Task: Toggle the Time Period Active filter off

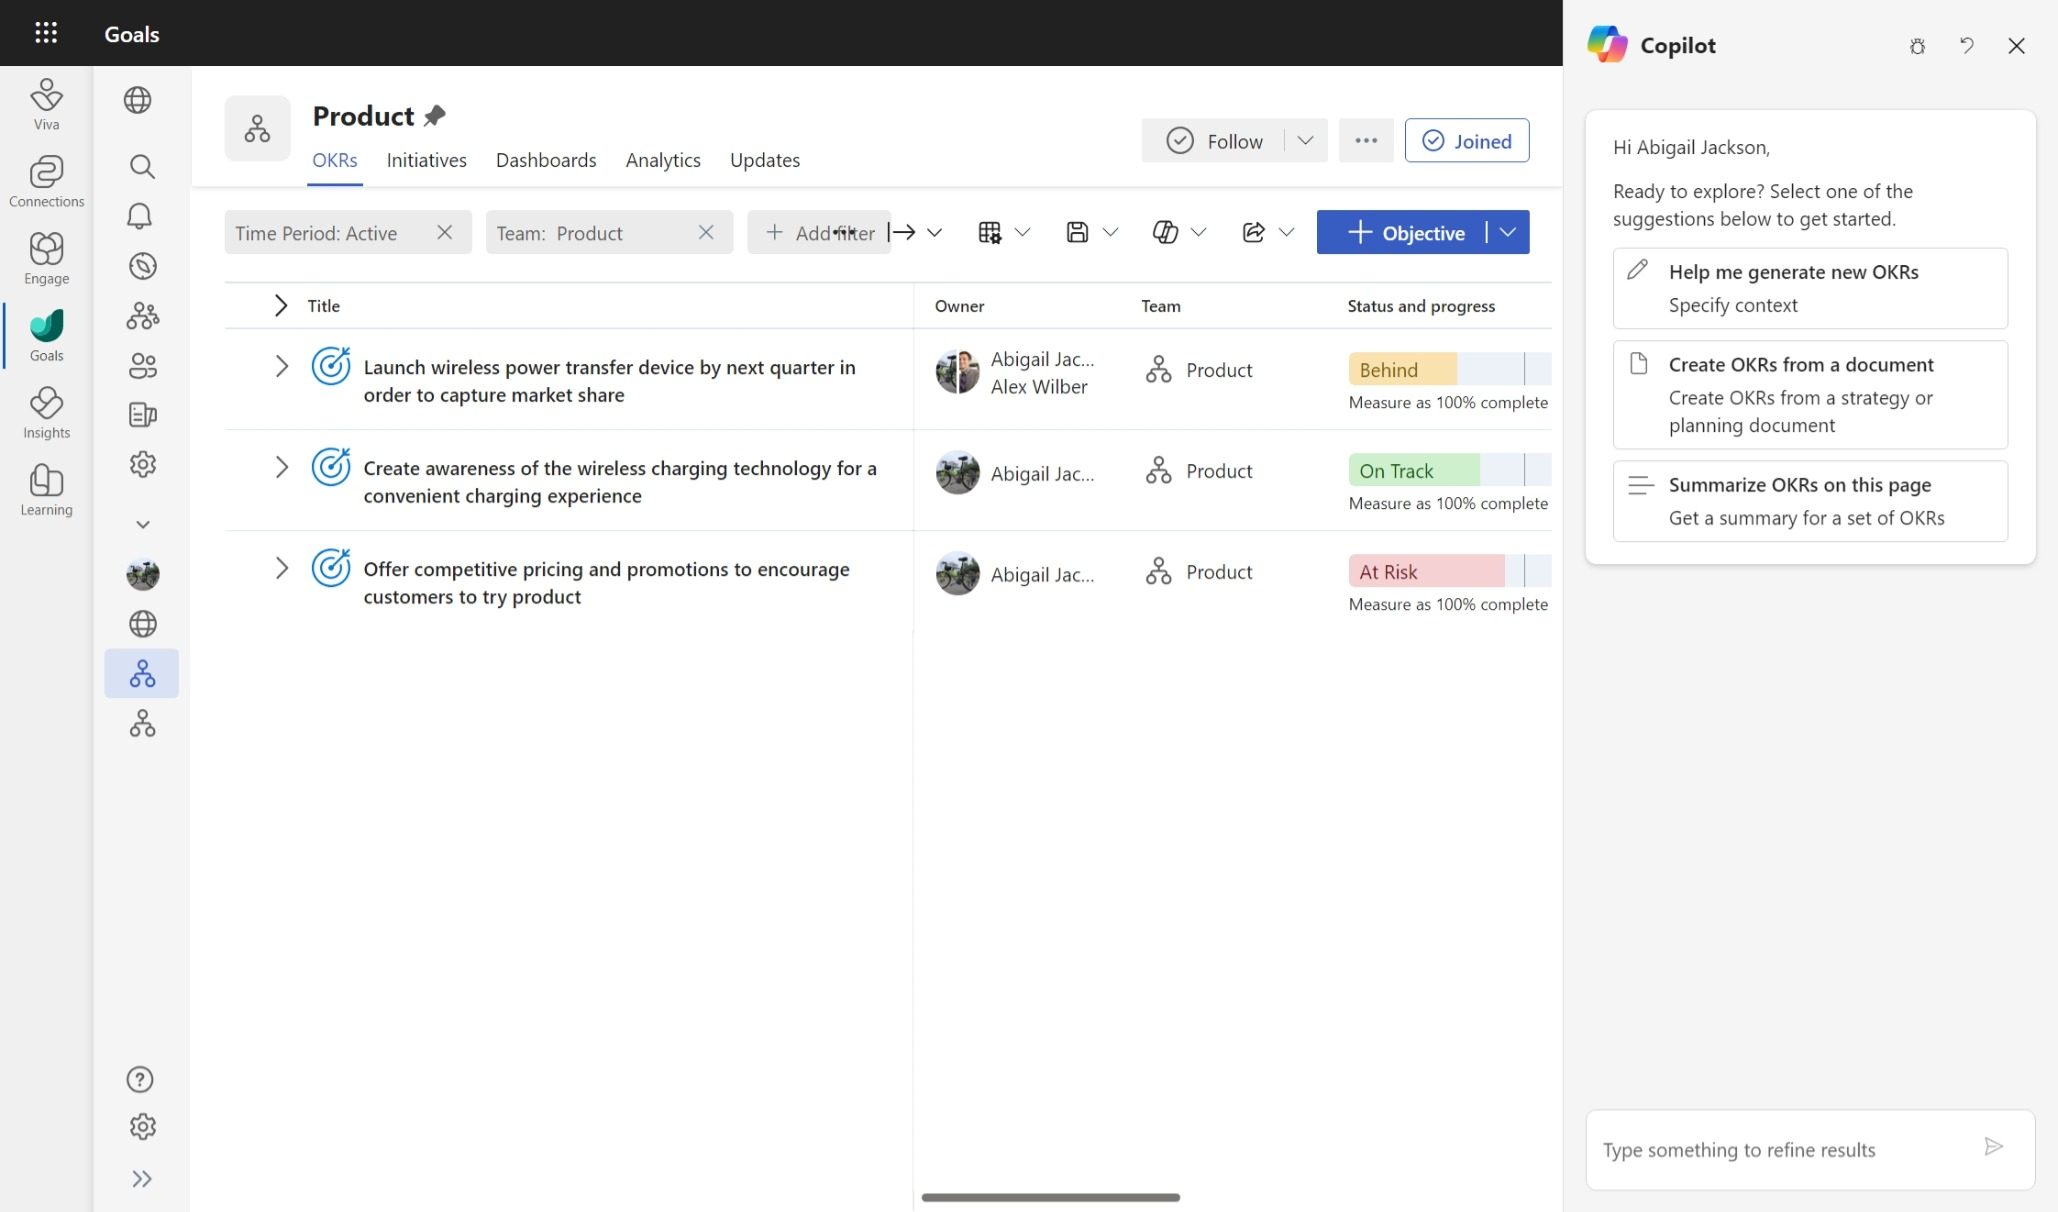Action: click(x=444, y=232)
